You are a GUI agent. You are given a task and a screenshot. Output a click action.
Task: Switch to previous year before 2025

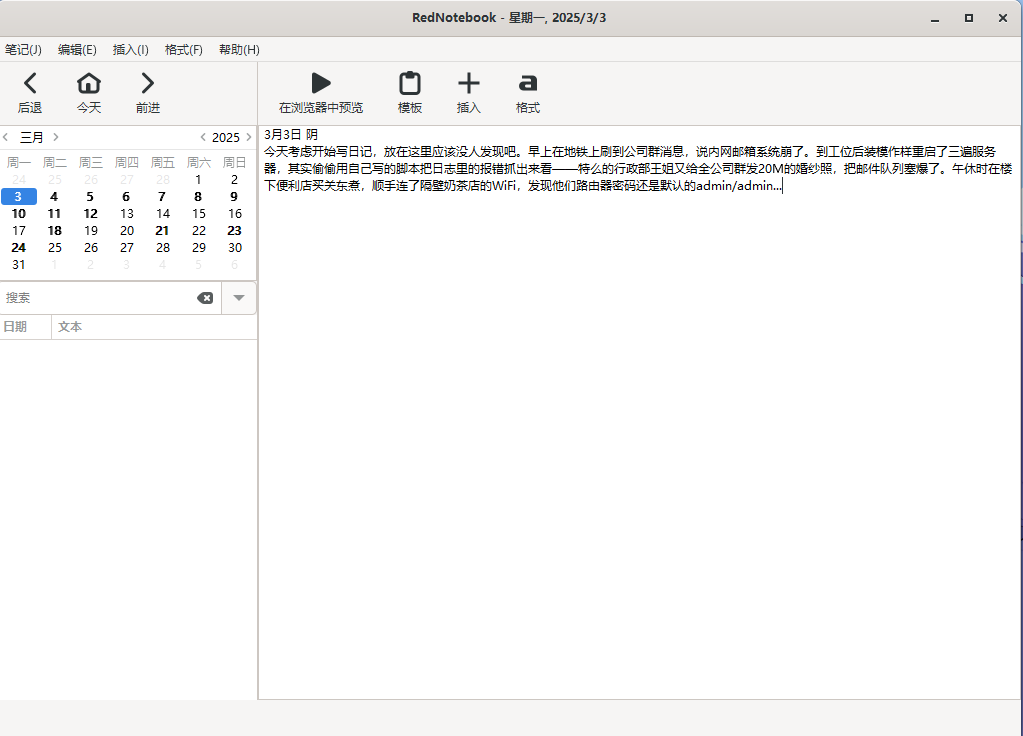[203, 137]
